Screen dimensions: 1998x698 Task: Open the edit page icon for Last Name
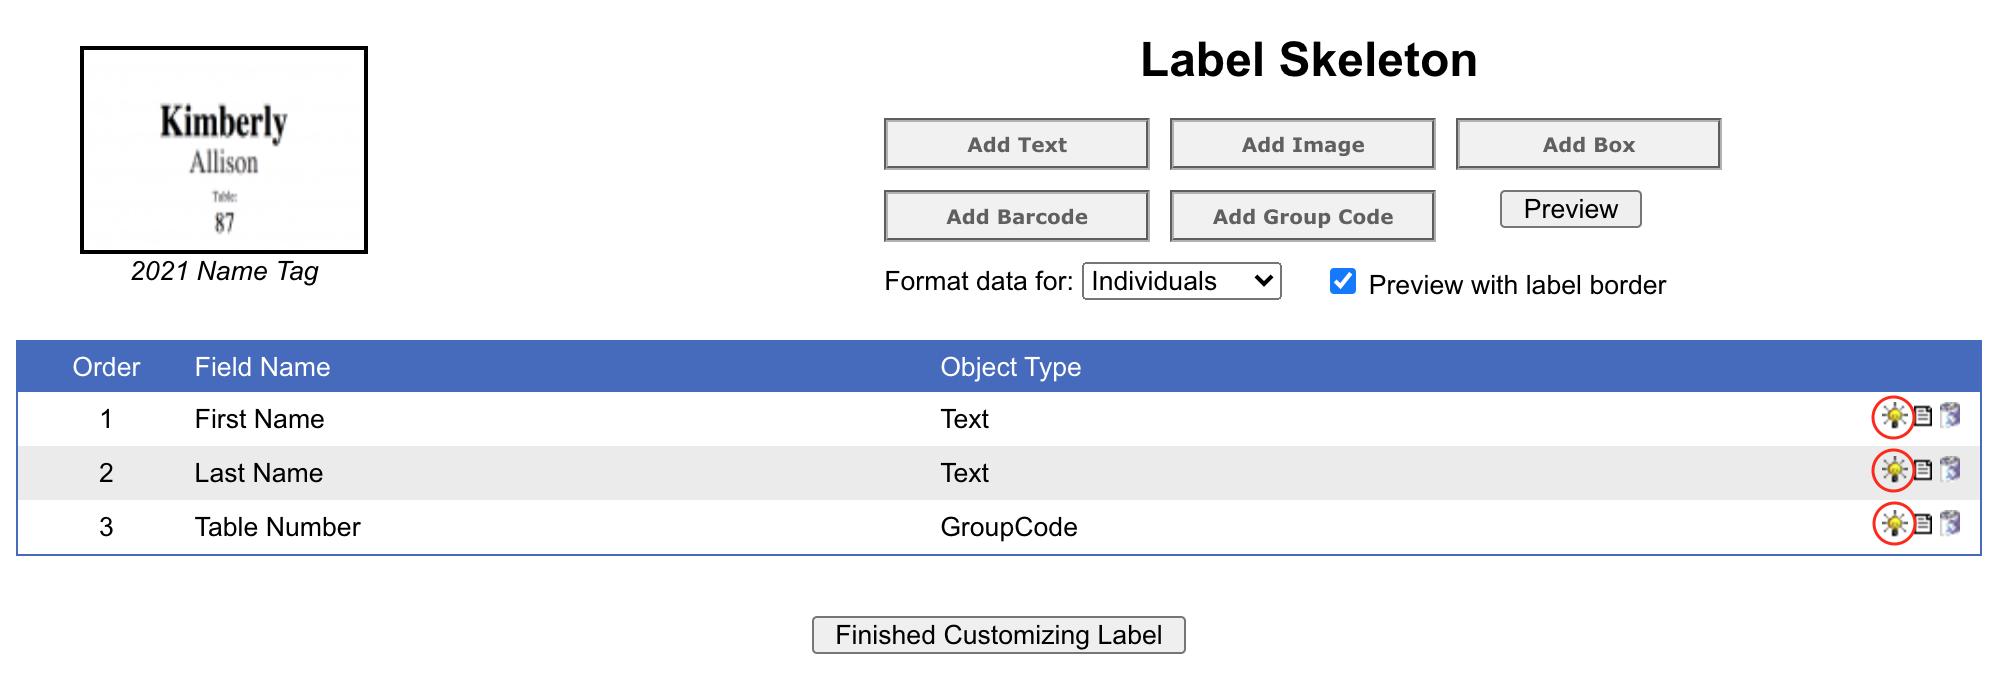coord(1923,470)
